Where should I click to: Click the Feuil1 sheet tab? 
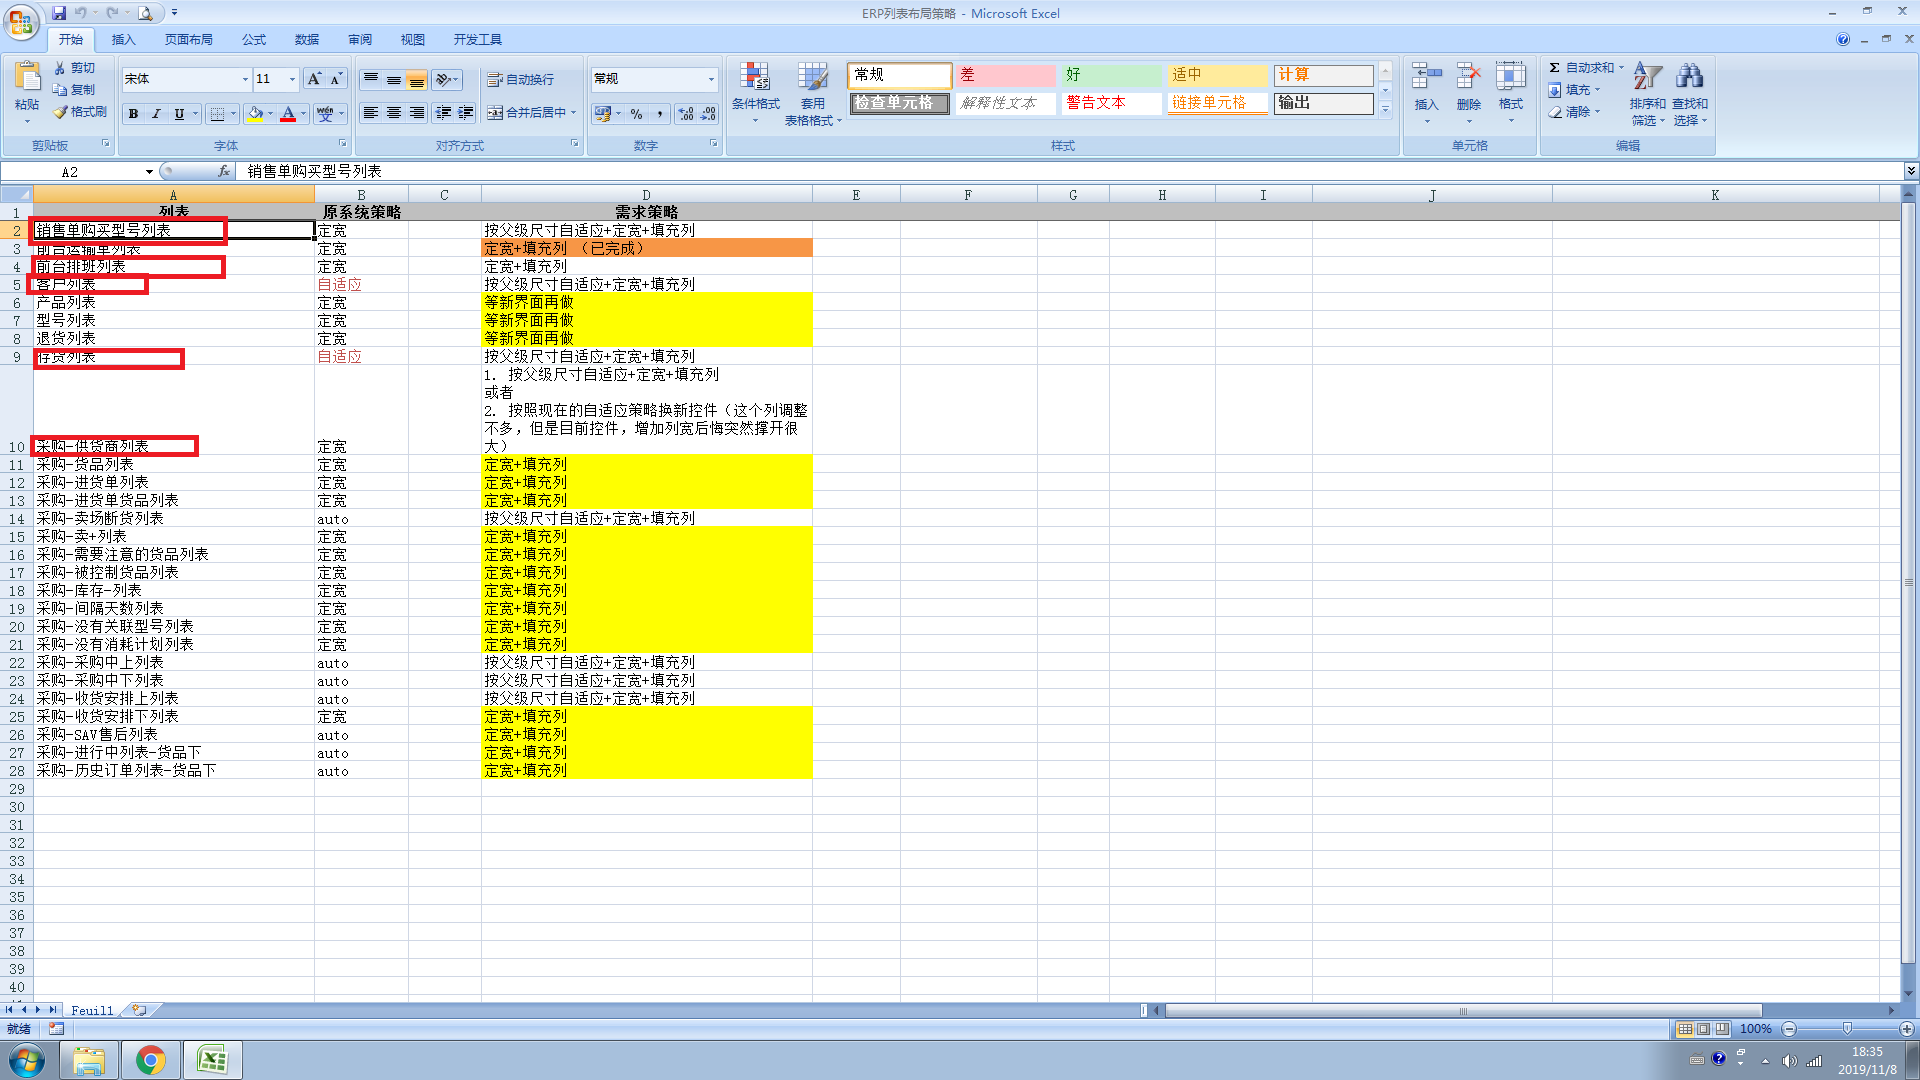pos(92,1011)
